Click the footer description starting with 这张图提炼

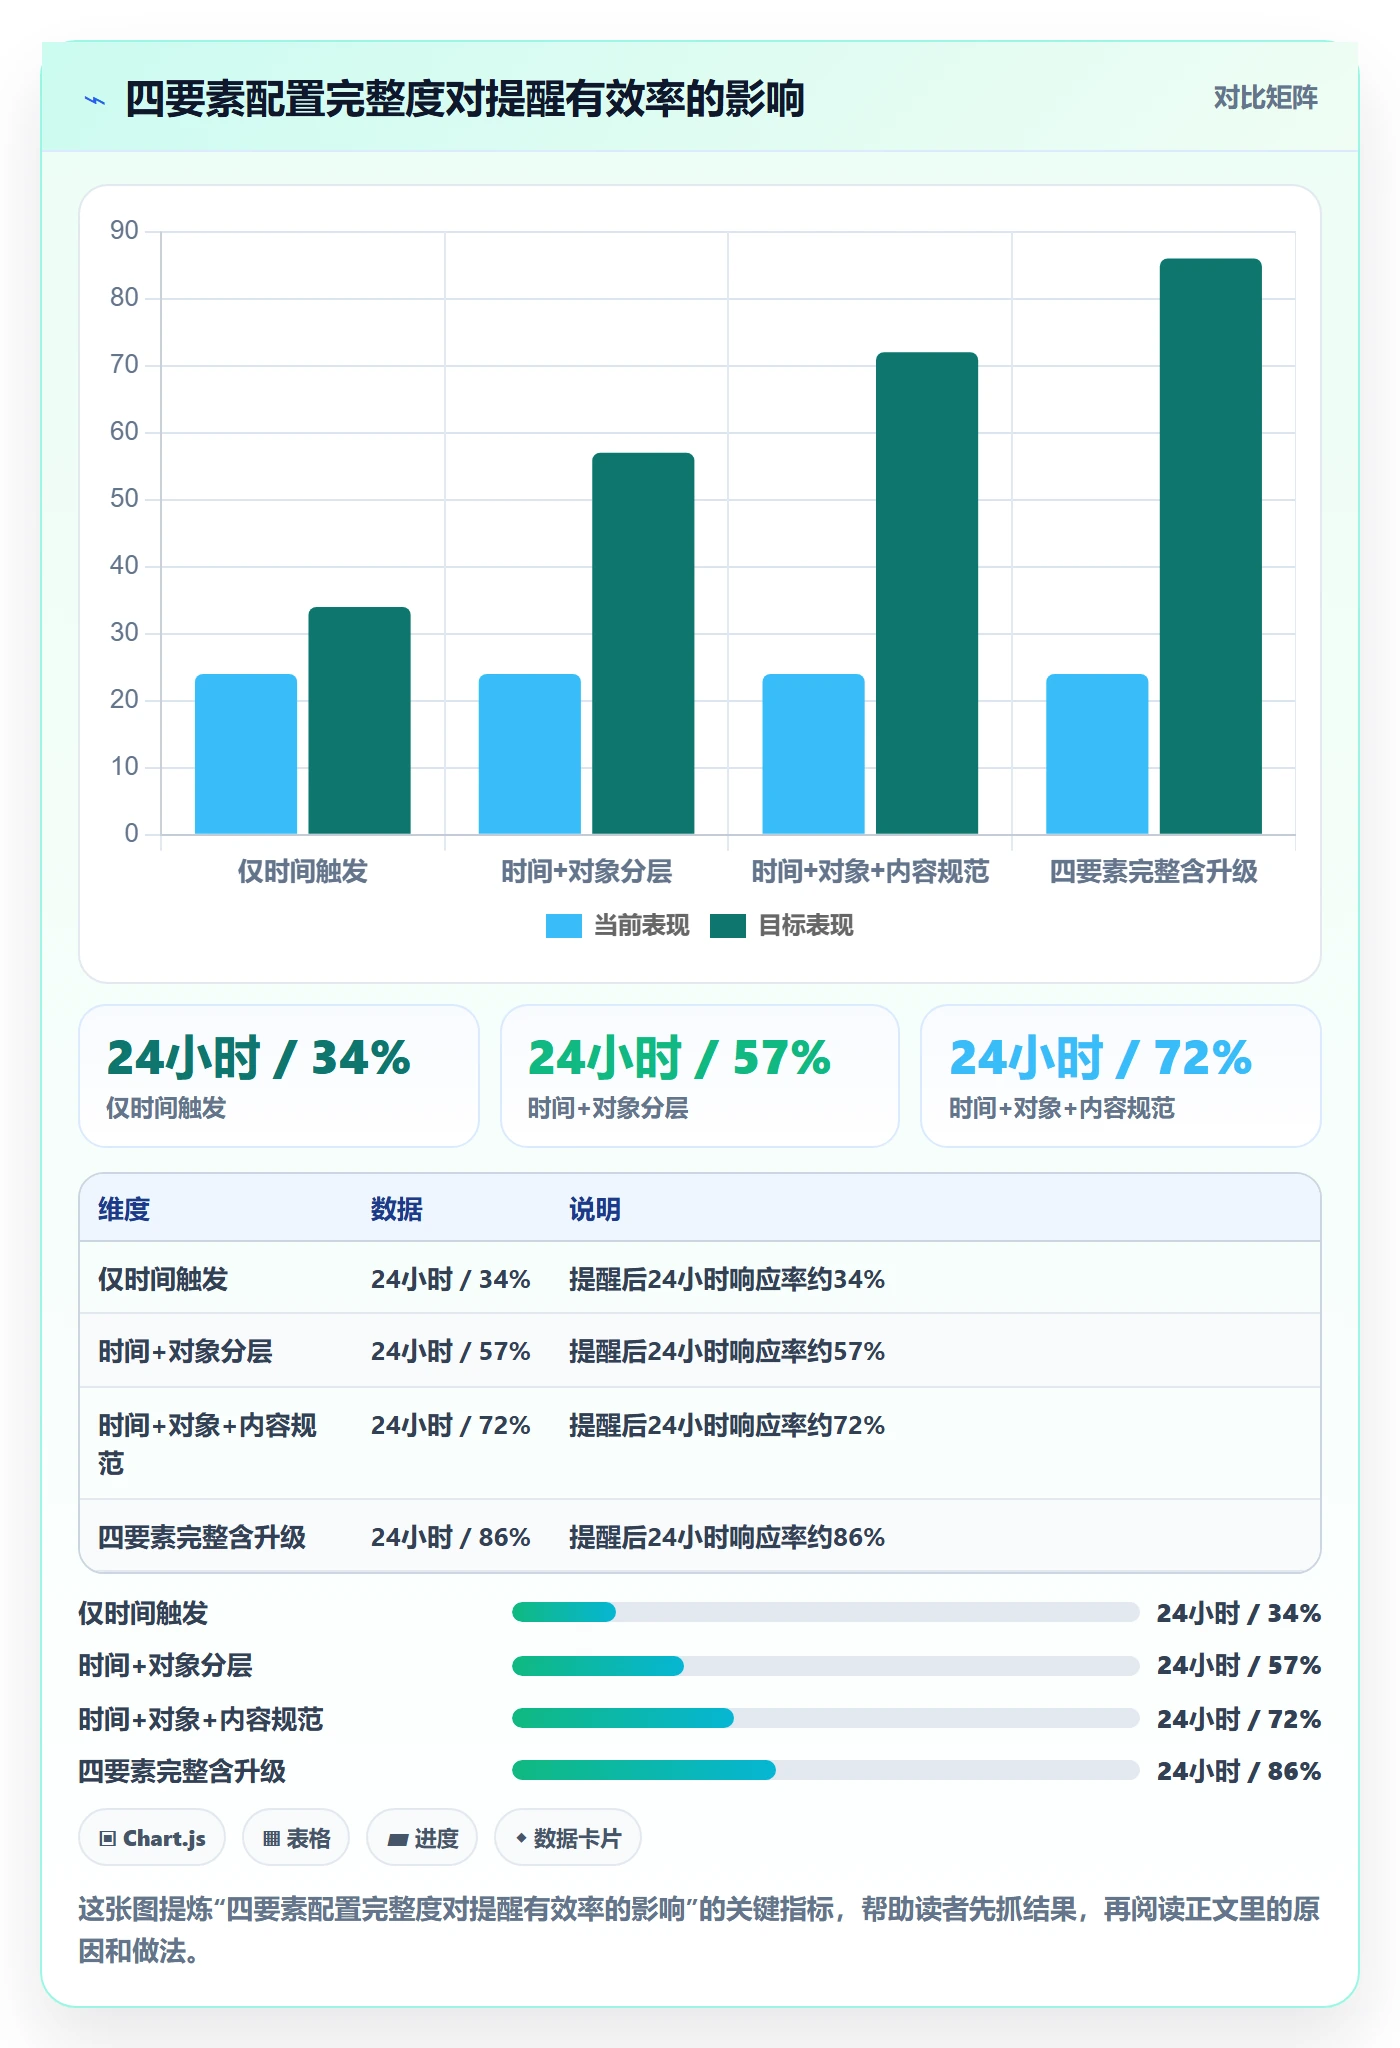[699, 1930]
